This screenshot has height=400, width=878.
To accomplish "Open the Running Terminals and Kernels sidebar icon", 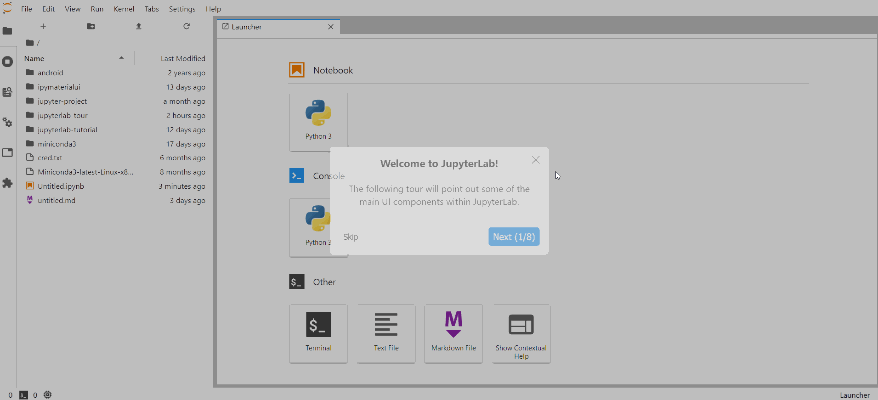I will (7, 62).
